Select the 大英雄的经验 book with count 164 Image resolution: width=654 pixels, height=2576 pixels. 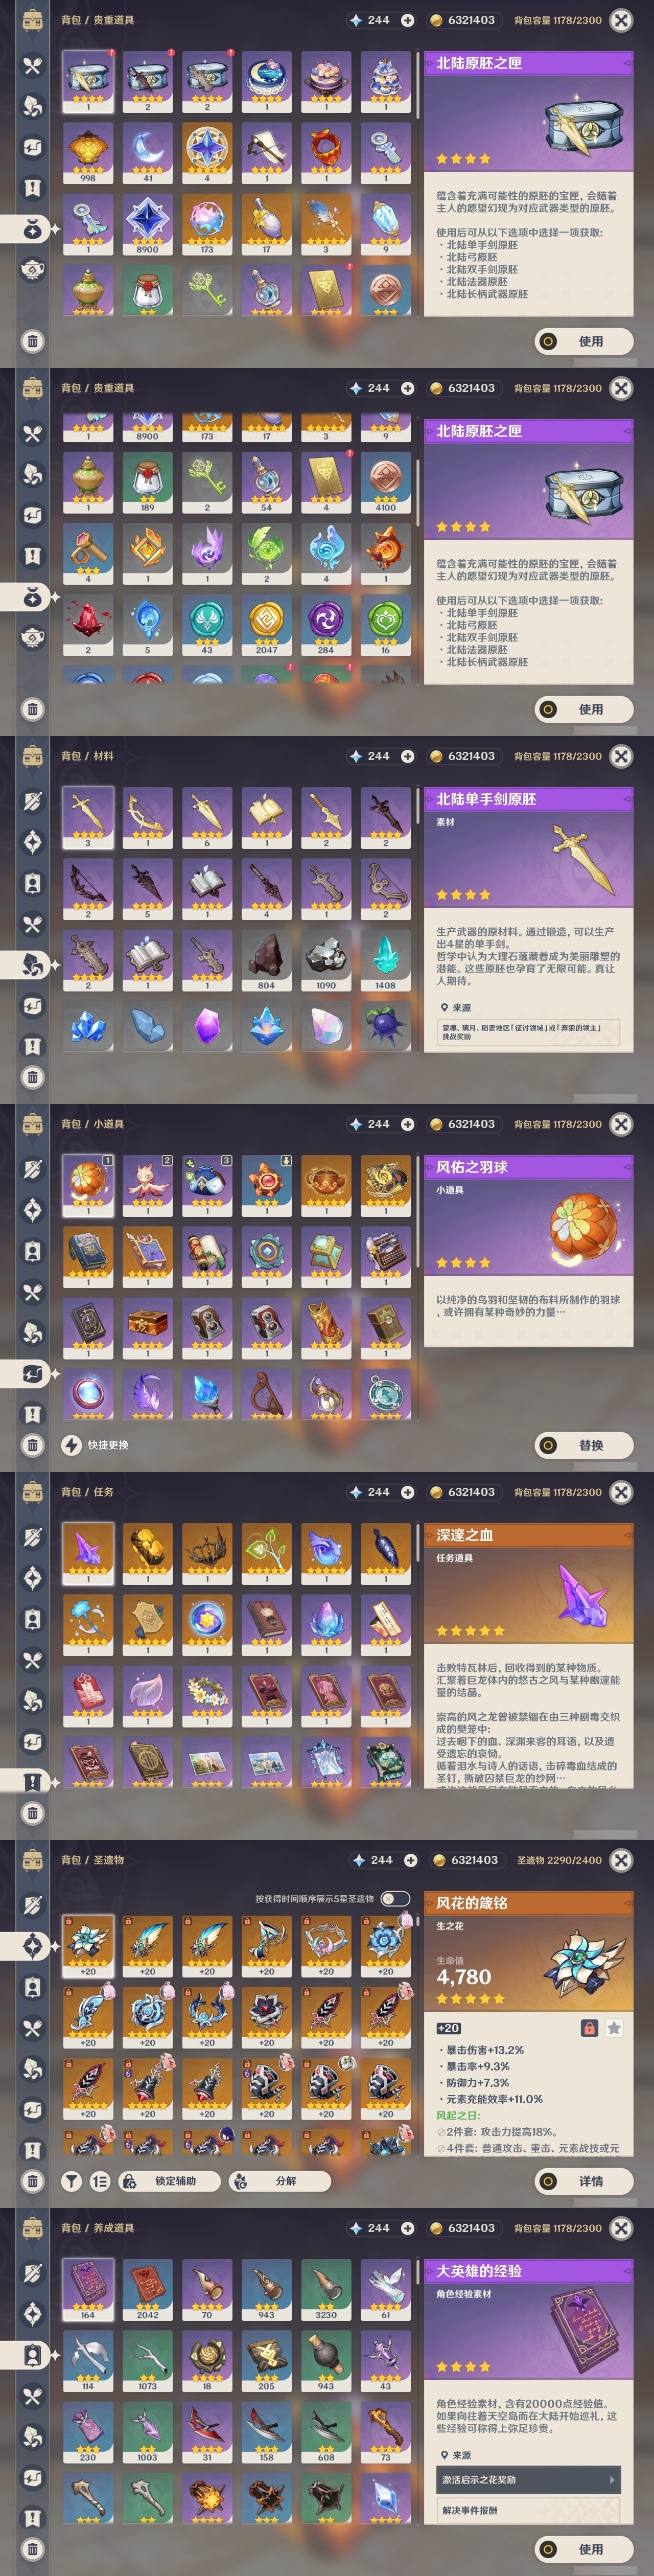tap(88, 2290)
